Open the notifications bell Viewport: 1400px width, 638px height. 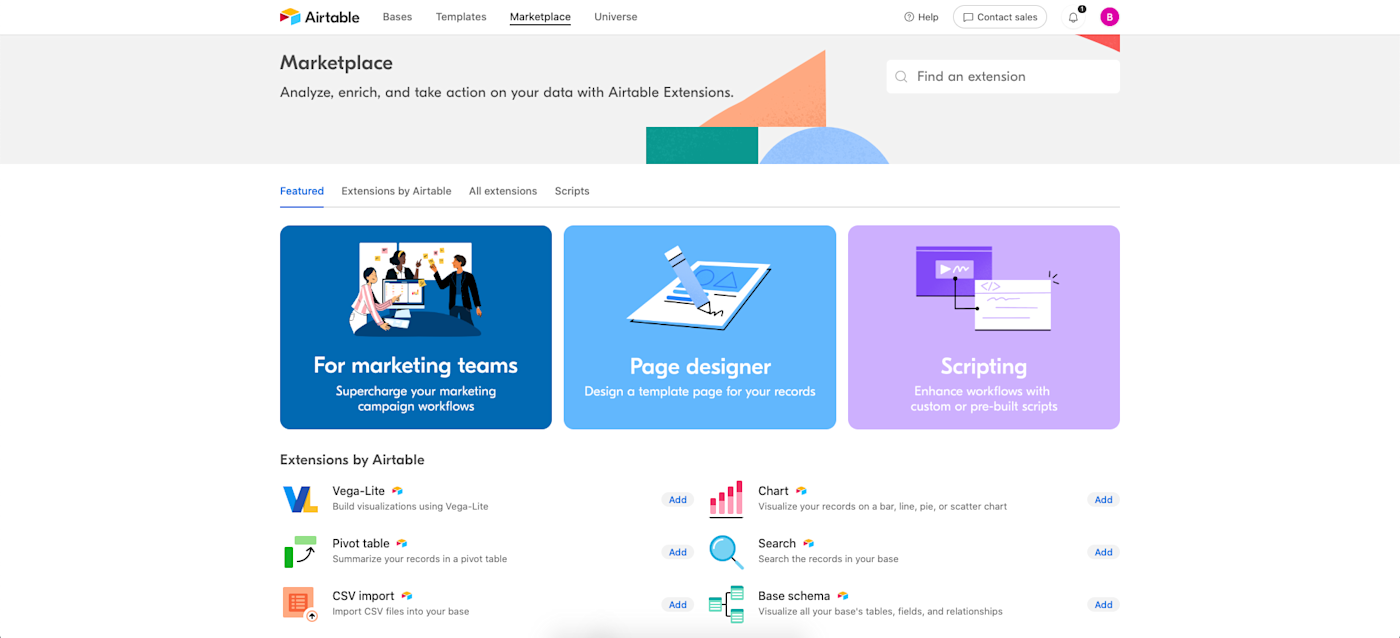pyautogui.click(x=1074, y=17)
